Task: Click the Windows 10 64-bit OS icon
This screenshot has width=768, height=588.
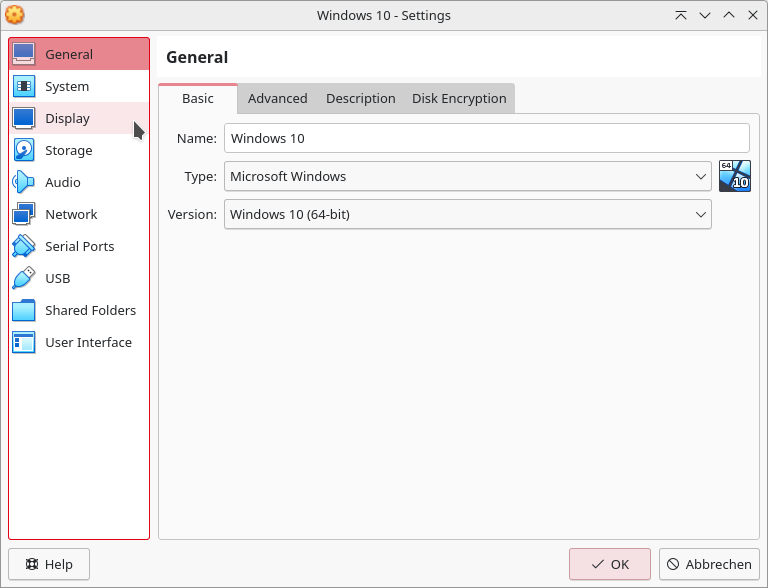Action: (735, 176)
